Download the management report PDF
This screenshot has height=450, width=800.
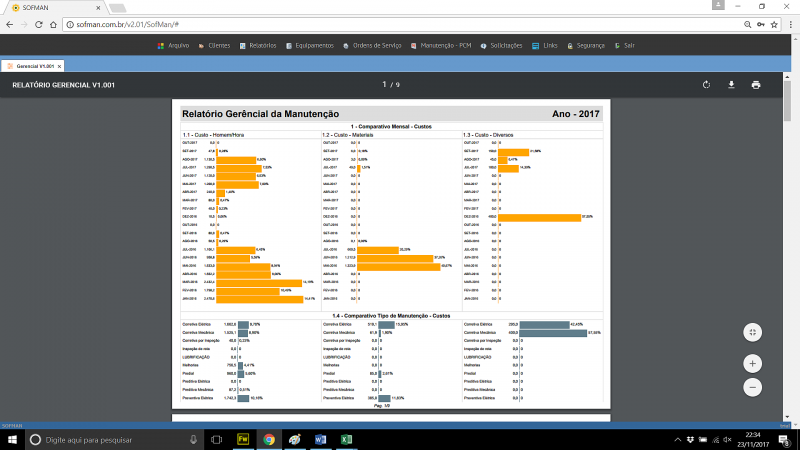731,85
